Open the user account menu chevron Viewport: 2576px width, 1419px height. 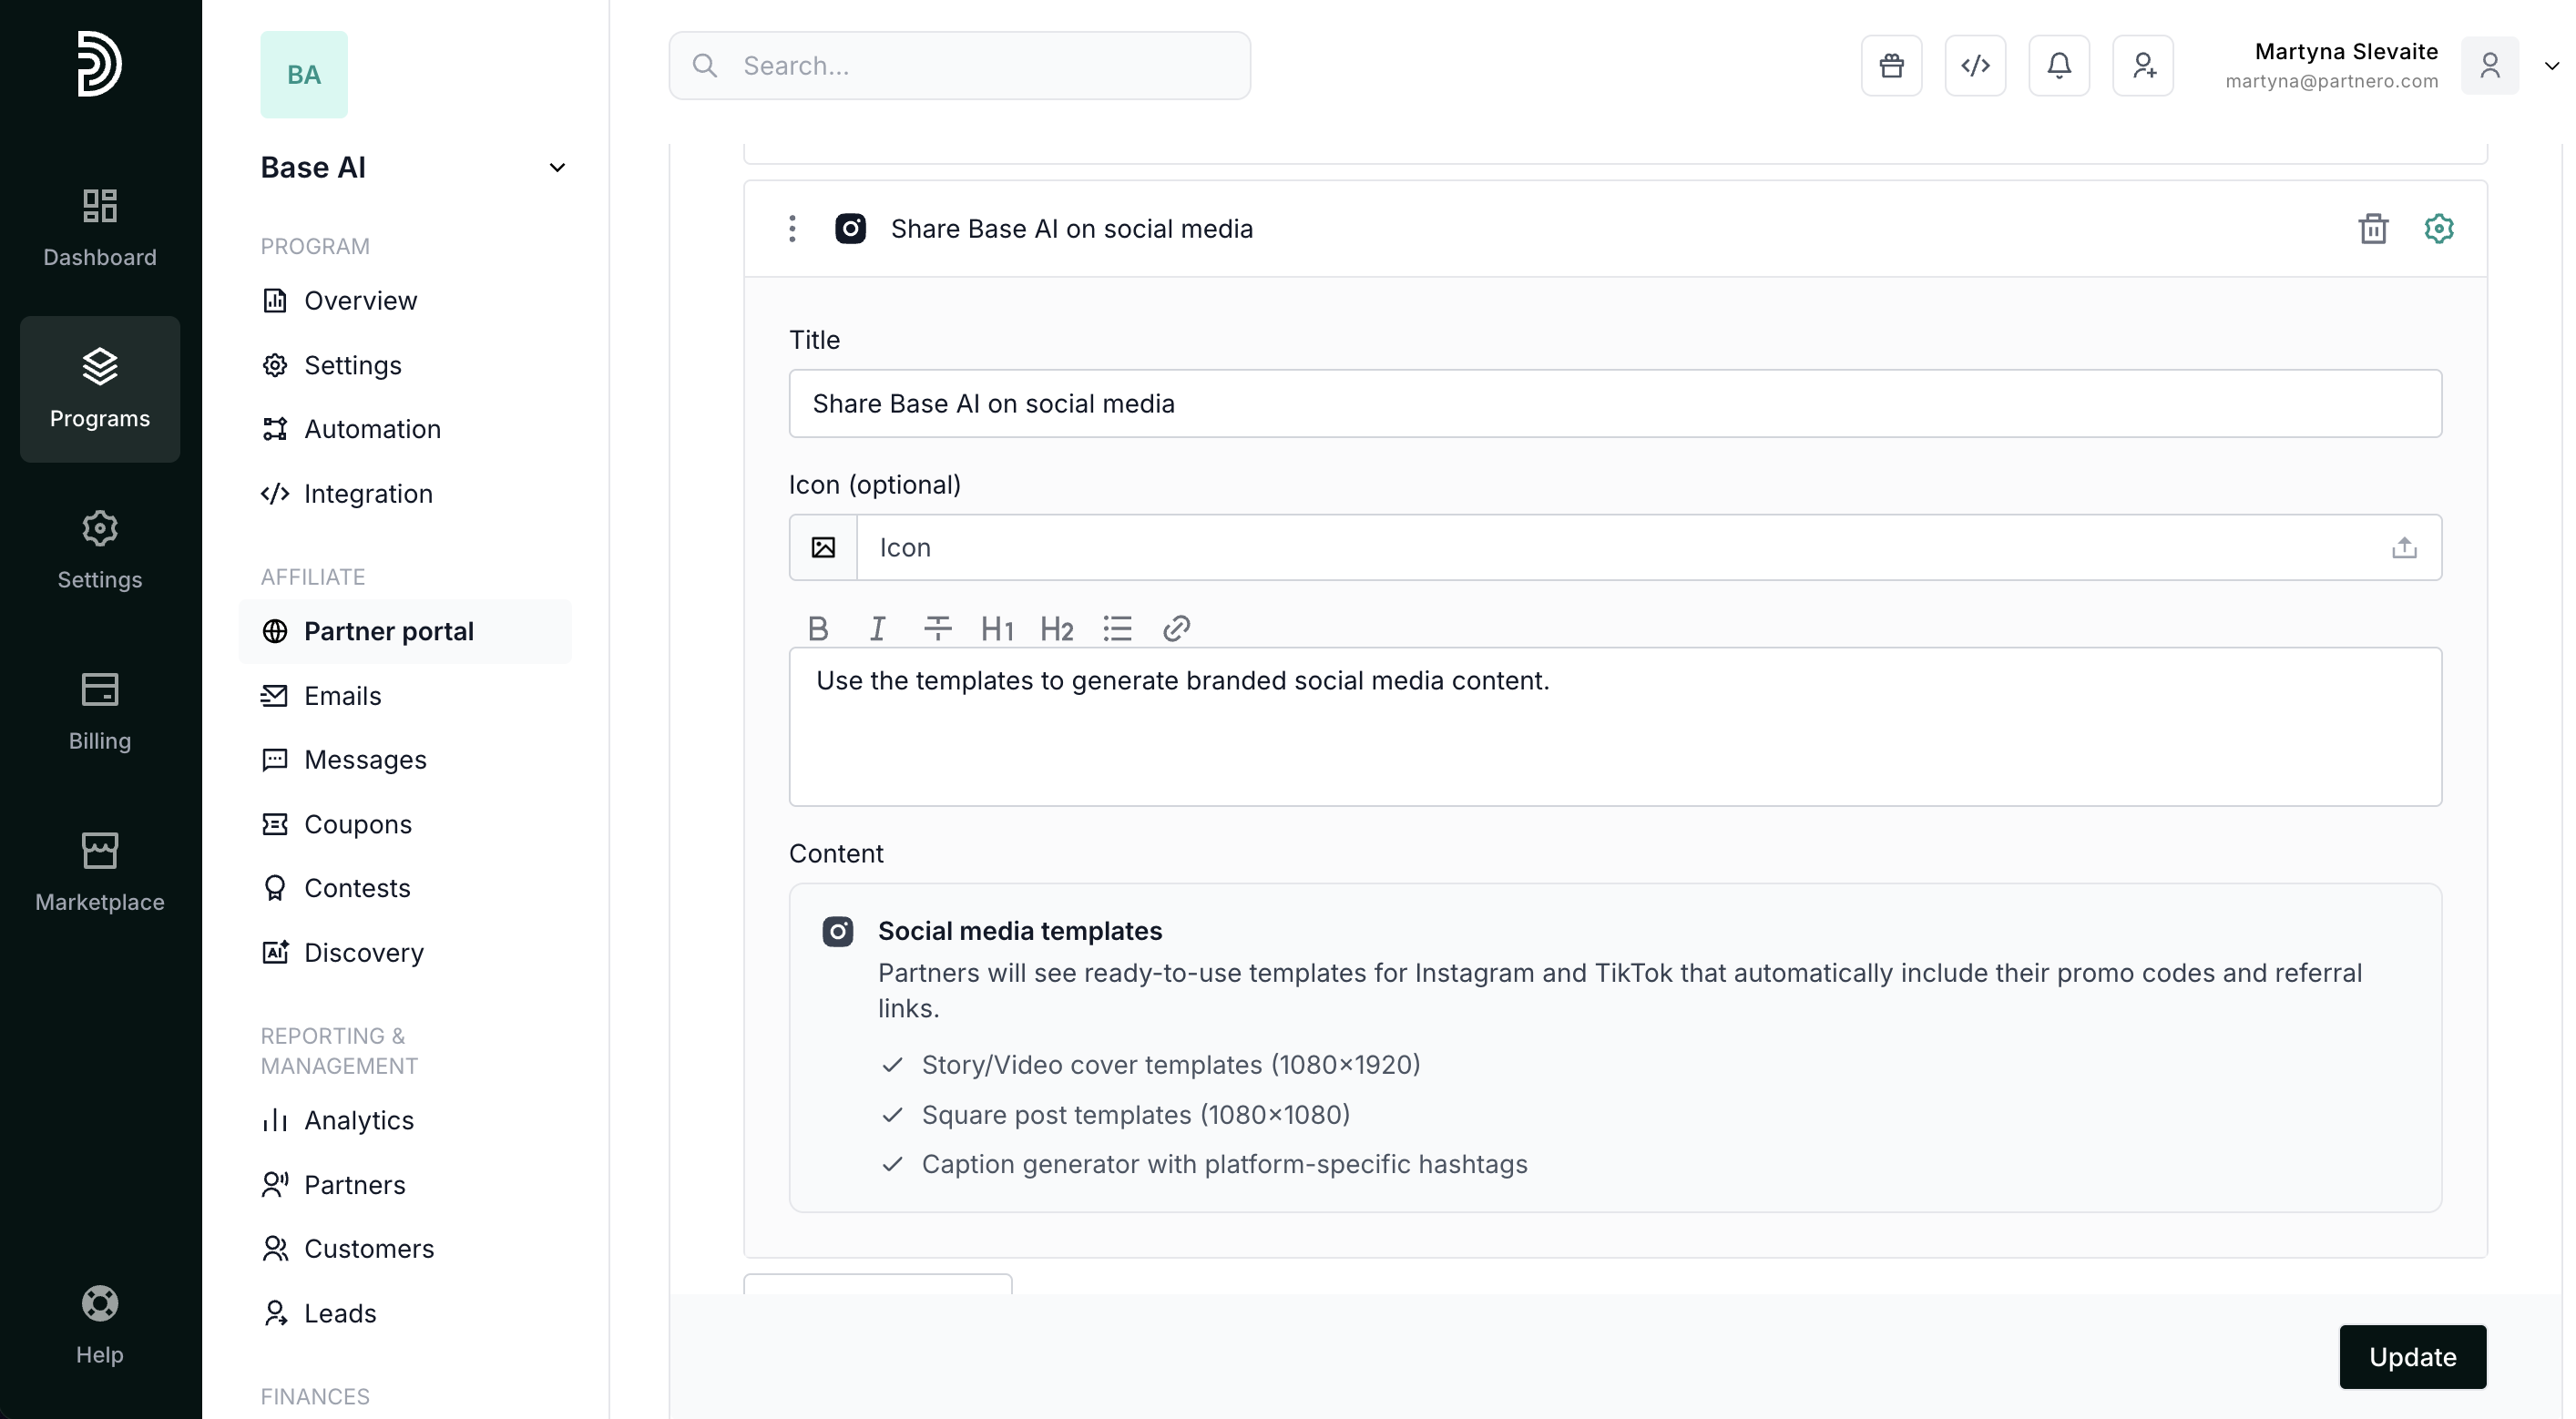[x=2551, y=66]
